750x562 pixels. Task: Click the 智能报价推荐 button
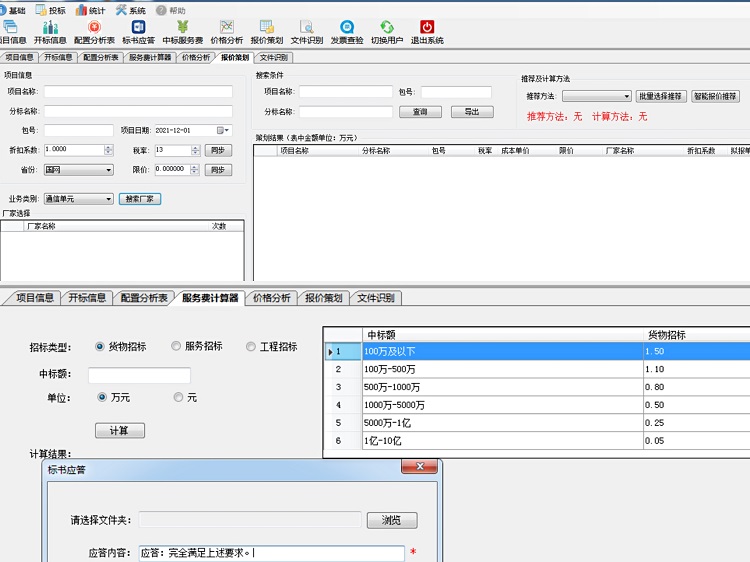click(715, 96)
